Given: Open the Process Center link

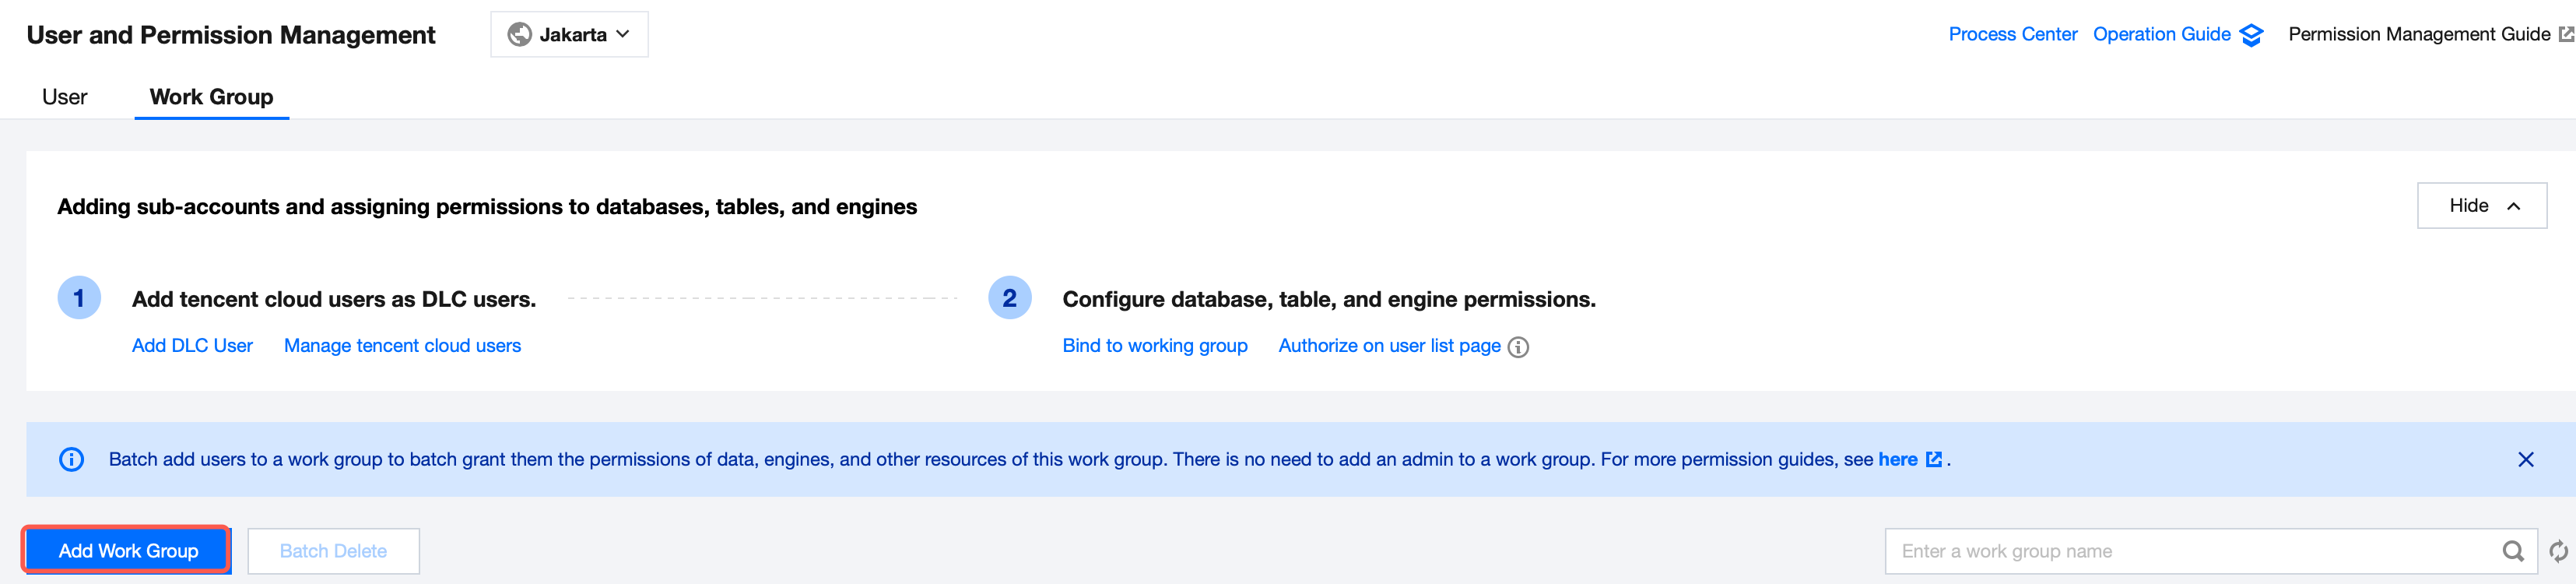Looking at the screenshot, I should (2012, 35).
